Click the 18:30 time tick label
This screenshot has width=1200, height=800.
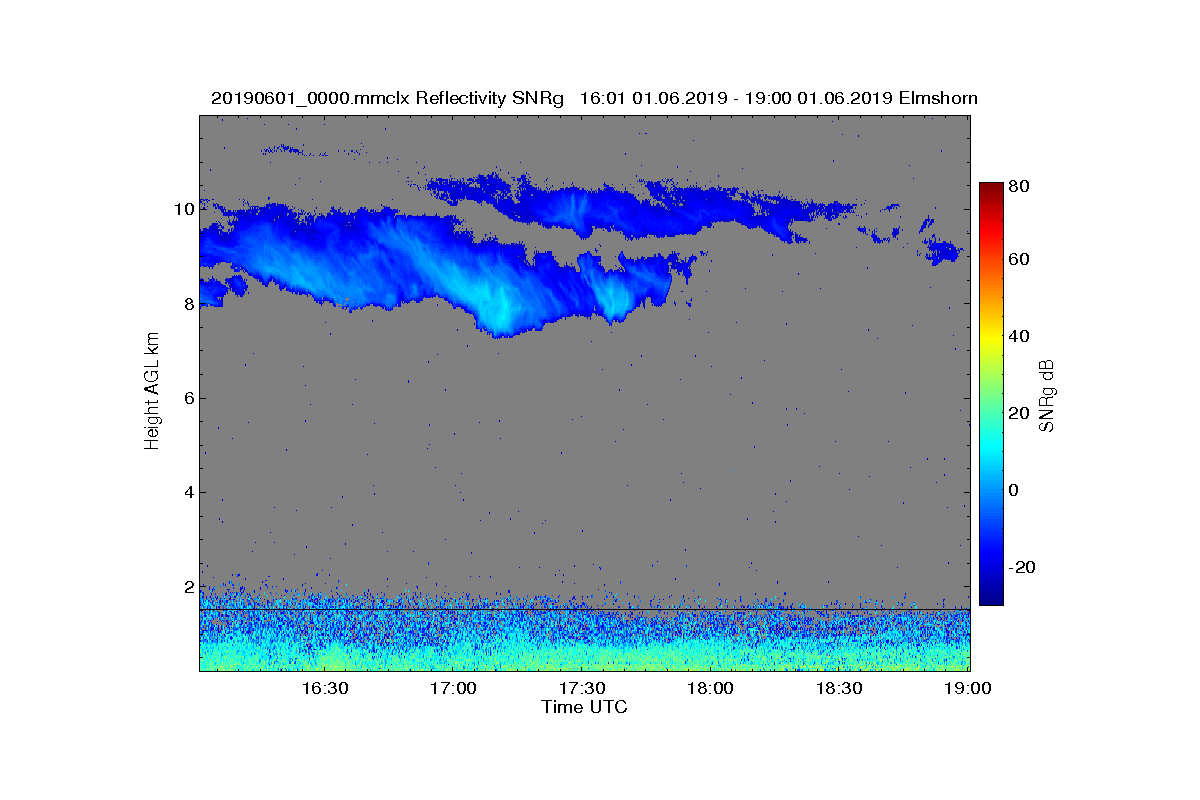840,688
